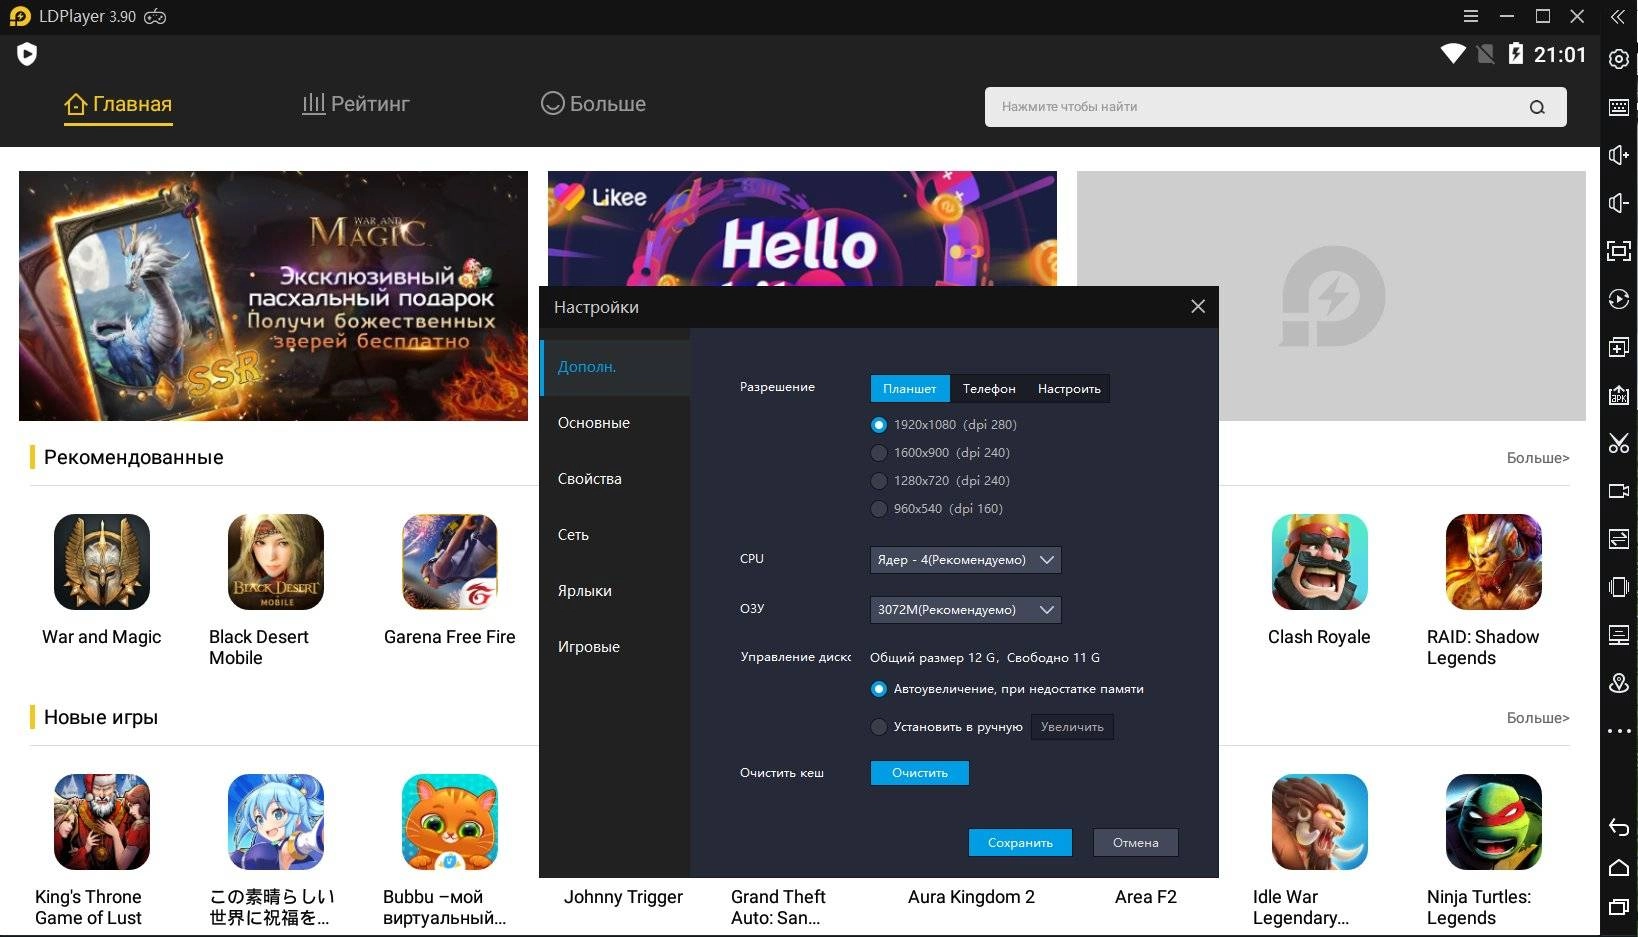The image size is (1638, 937).
Task: Click Отмена to cancel settings
Action: 1136,843
